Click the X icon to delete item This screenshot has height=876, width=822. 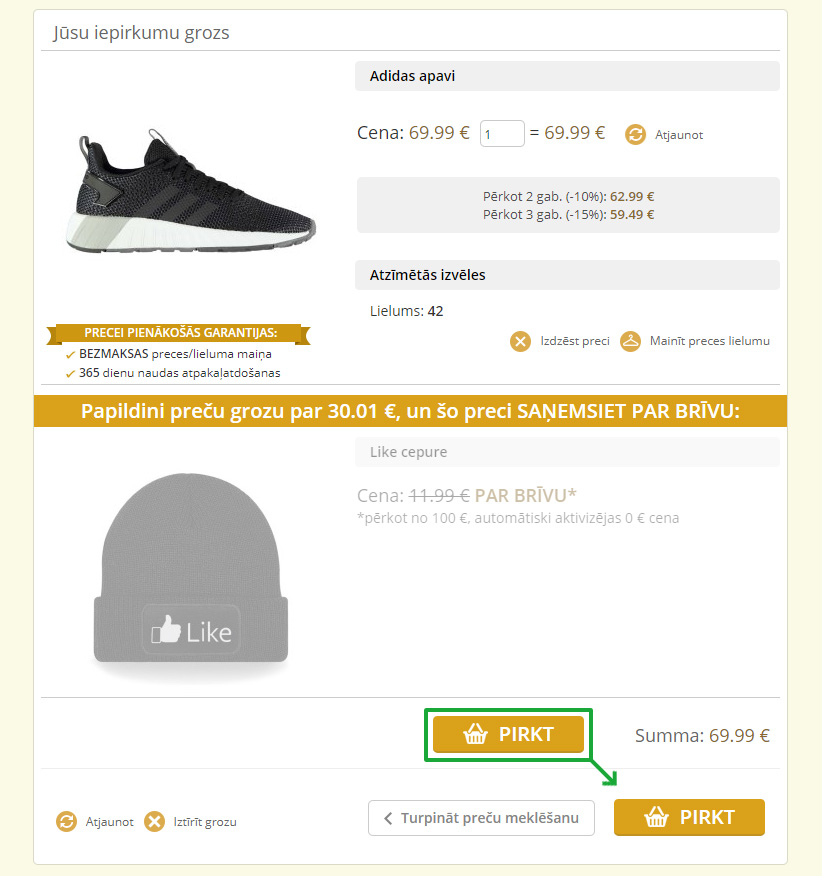point(520,341)
